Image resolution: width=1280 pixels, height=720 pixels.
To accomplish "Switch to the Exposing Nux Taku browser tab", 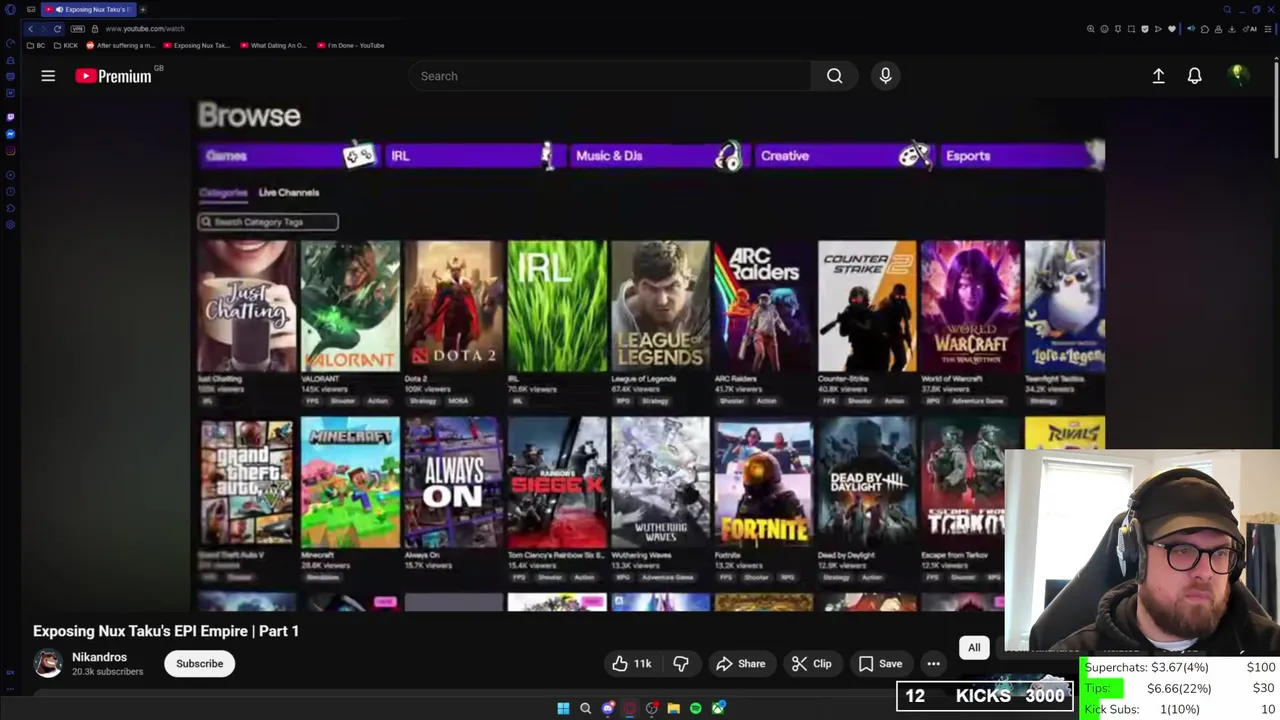I will [88, 9].
